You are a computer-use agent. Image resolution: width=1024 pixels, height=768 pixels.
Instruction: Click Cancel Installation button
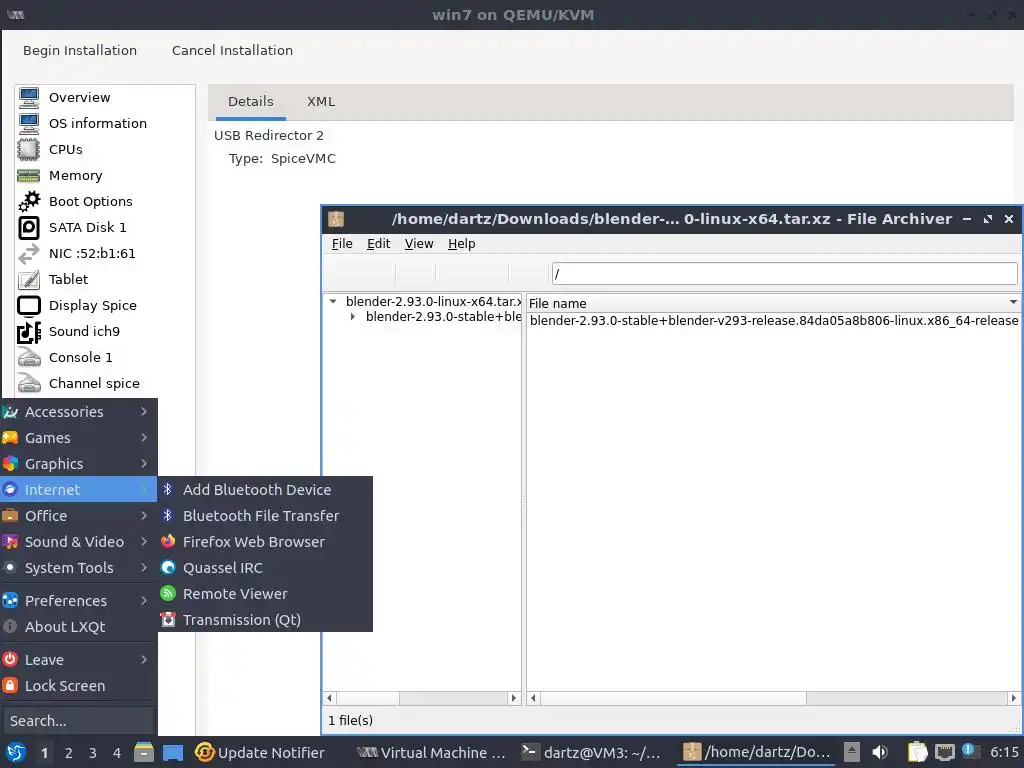[232, 50]
